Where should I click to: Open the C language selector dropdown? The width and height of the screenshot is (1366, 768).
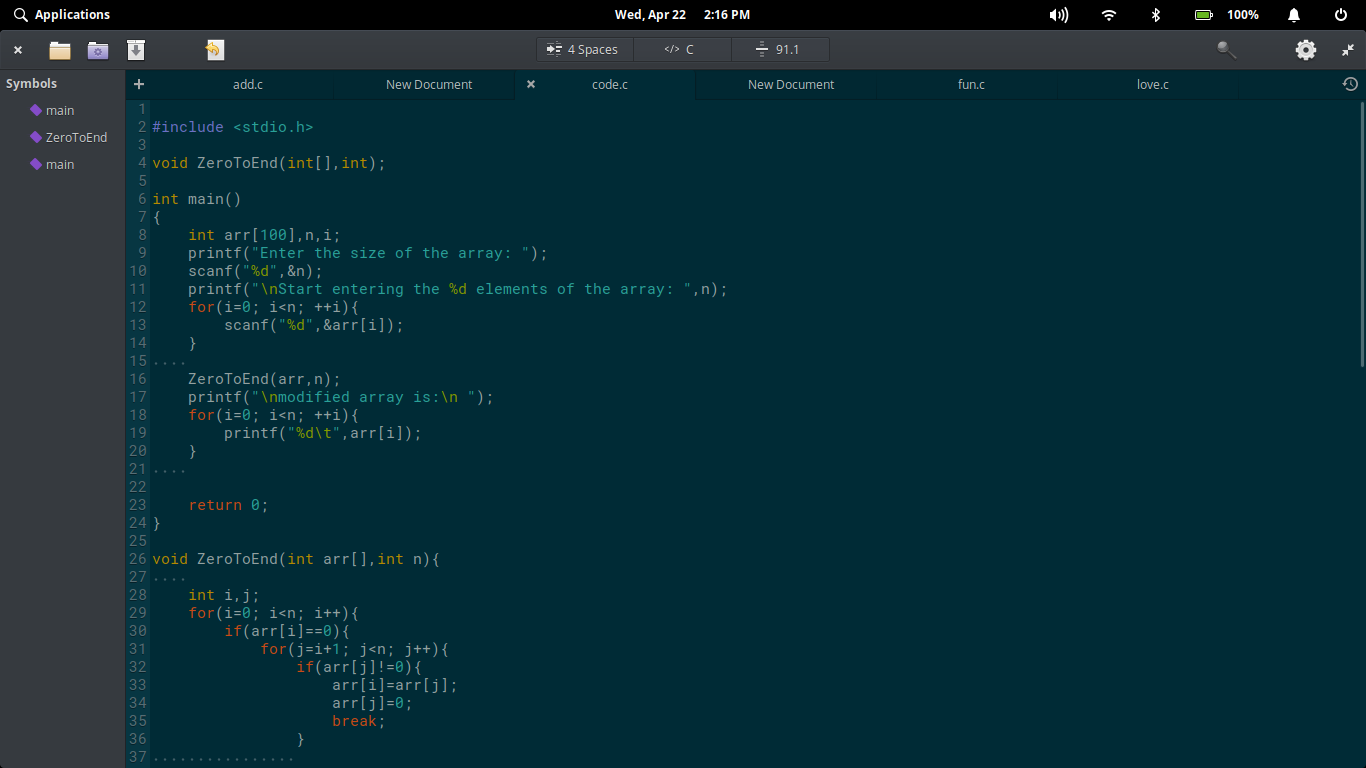tap(682, 49)
